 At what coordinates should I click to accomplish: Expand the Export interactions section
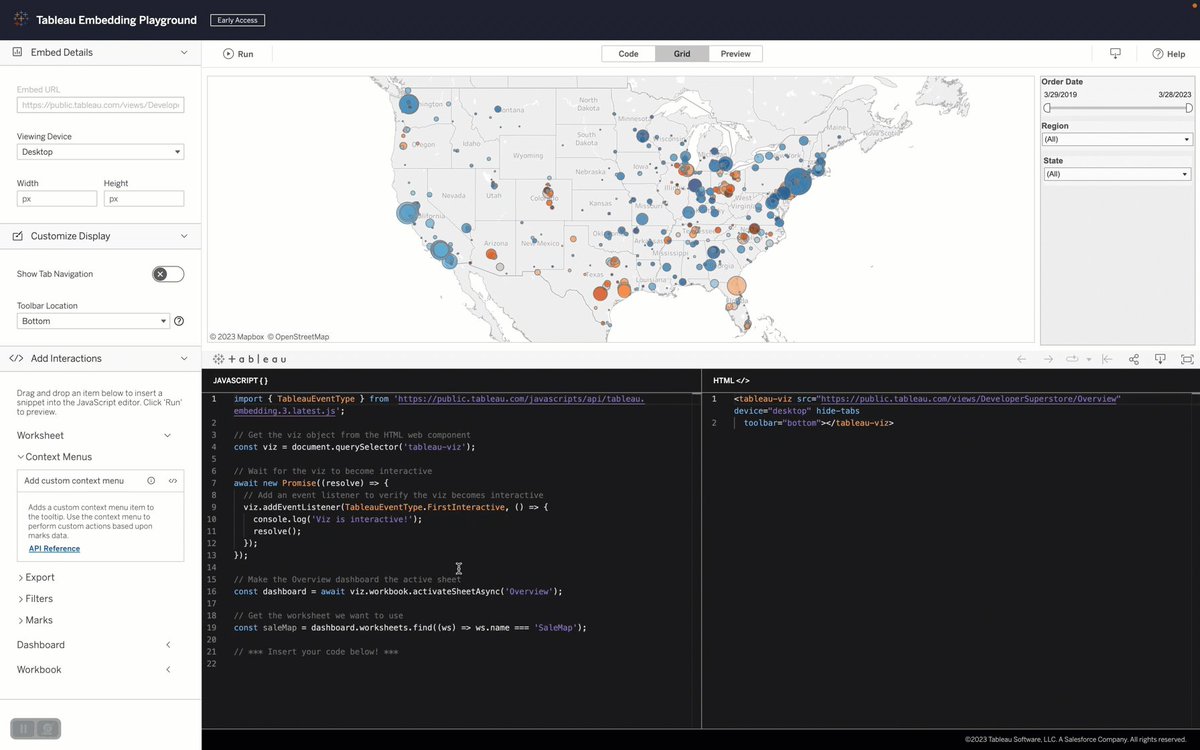click(x=40, y=577)
